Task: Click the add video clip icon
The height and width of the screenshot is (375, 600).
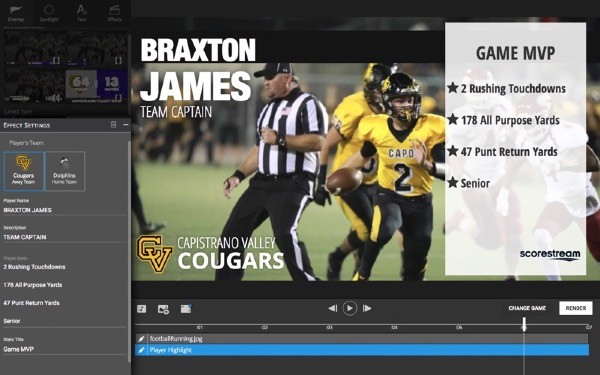Action: [x=186, y=309]
